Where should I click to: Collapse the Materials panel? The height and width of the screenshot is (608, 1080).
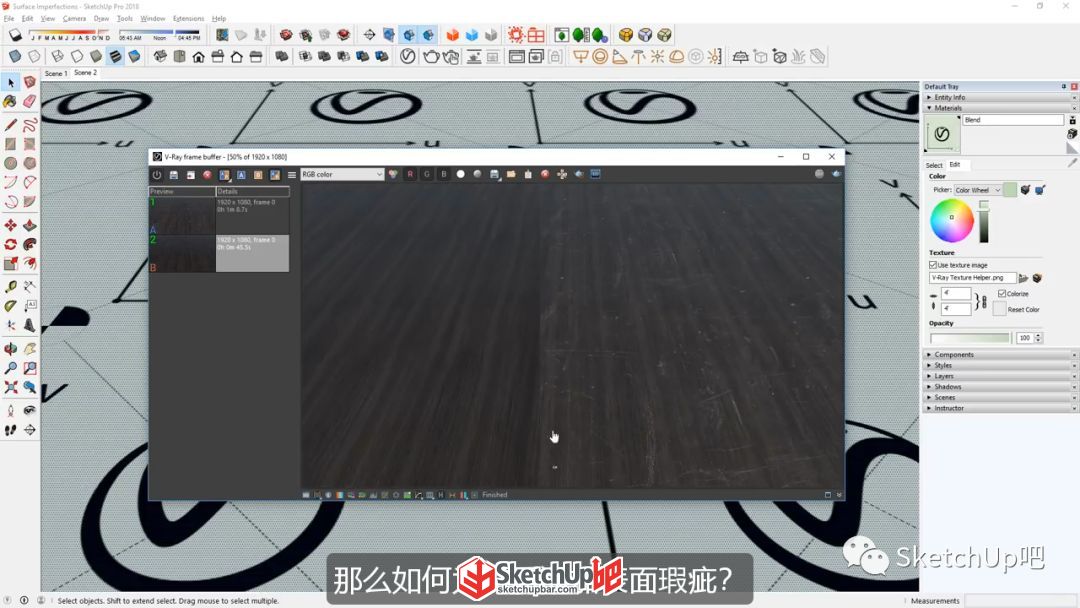click(999, 108)
